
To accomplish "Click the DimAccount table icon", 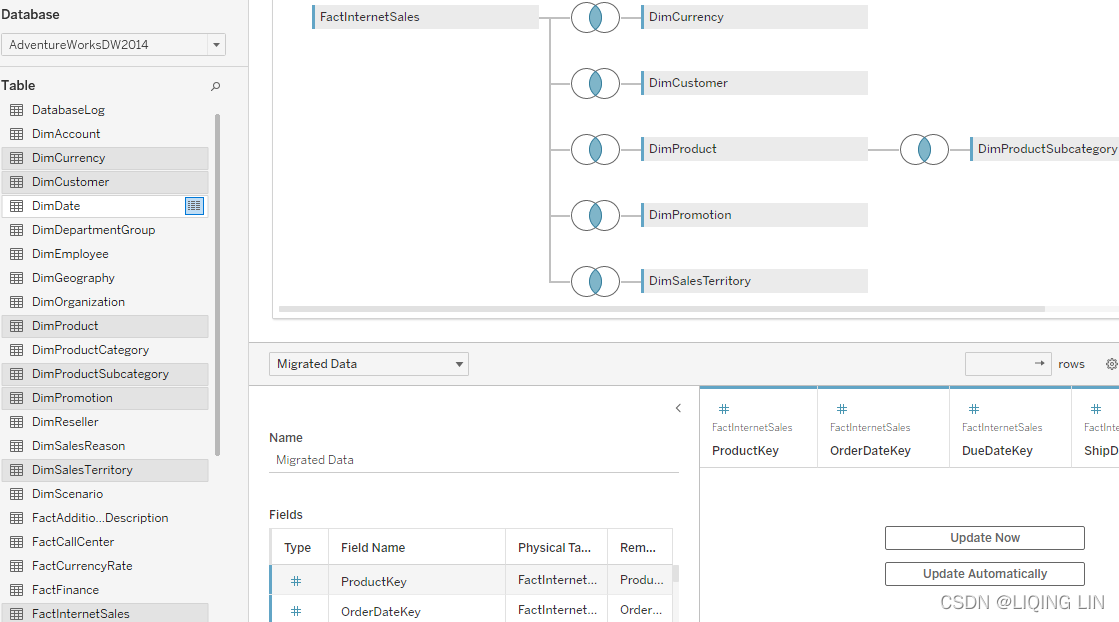I will point(16,134).
